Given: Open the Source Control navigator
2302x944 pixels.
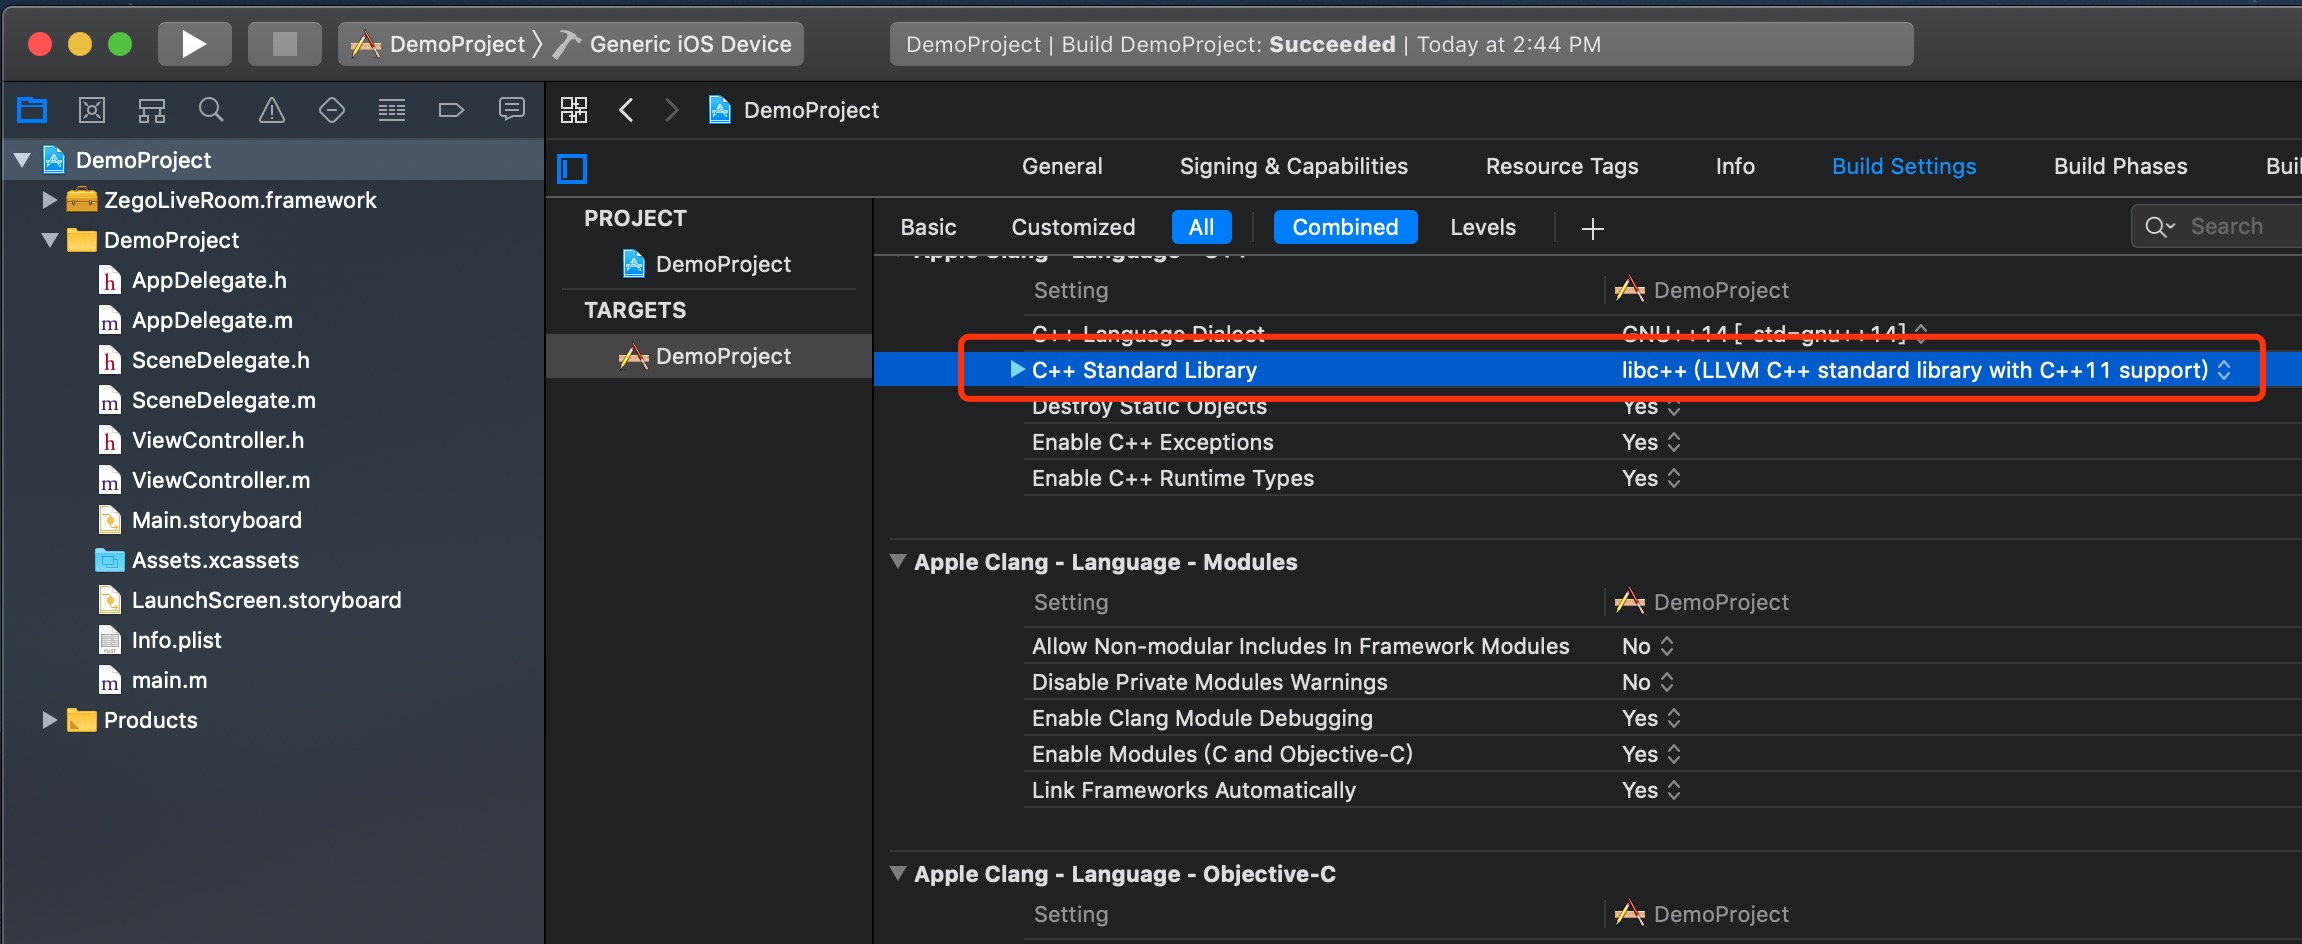Looking at the screenshot, I should tap(92, 110).
